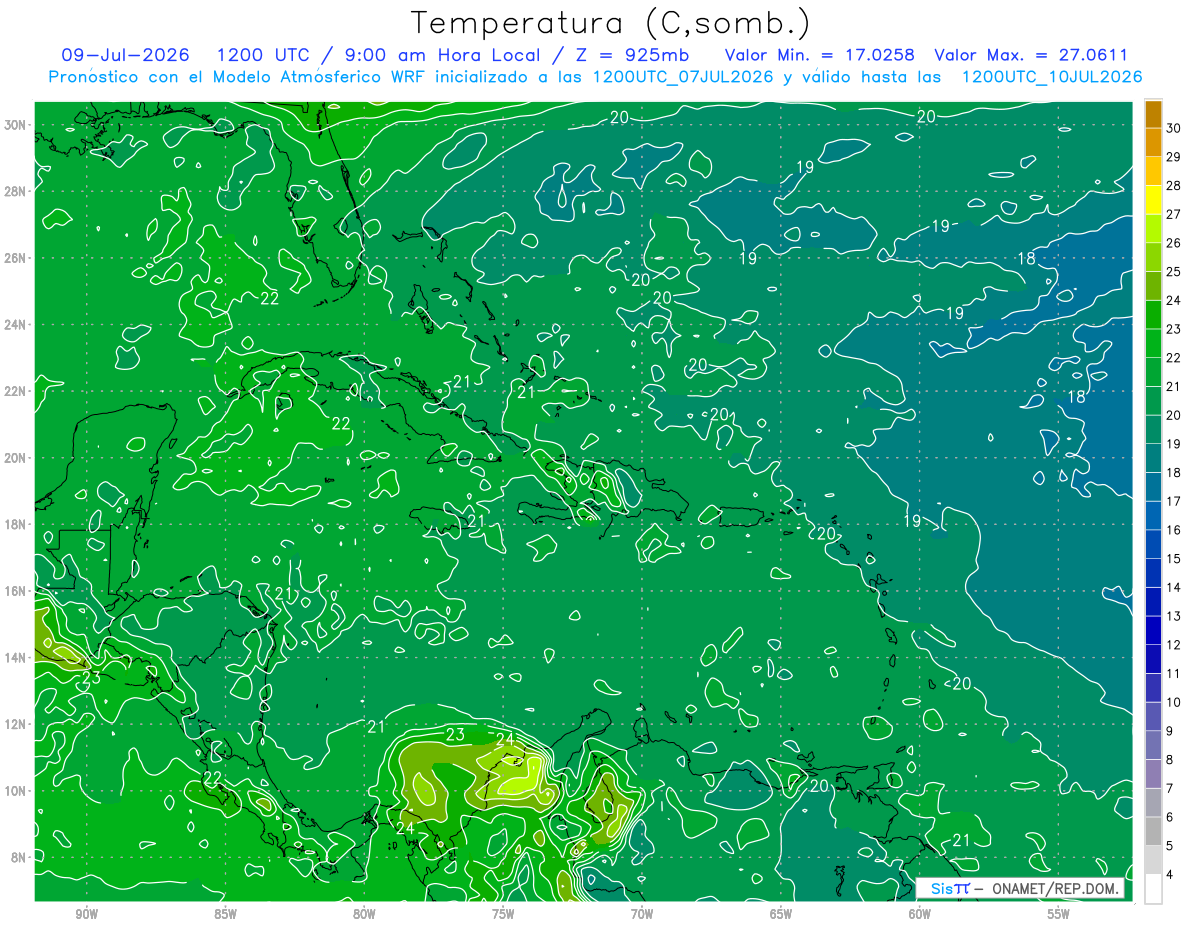
Task: Choose the dark blue legend swatch between 12 and 13
Action: [1153, 630]
